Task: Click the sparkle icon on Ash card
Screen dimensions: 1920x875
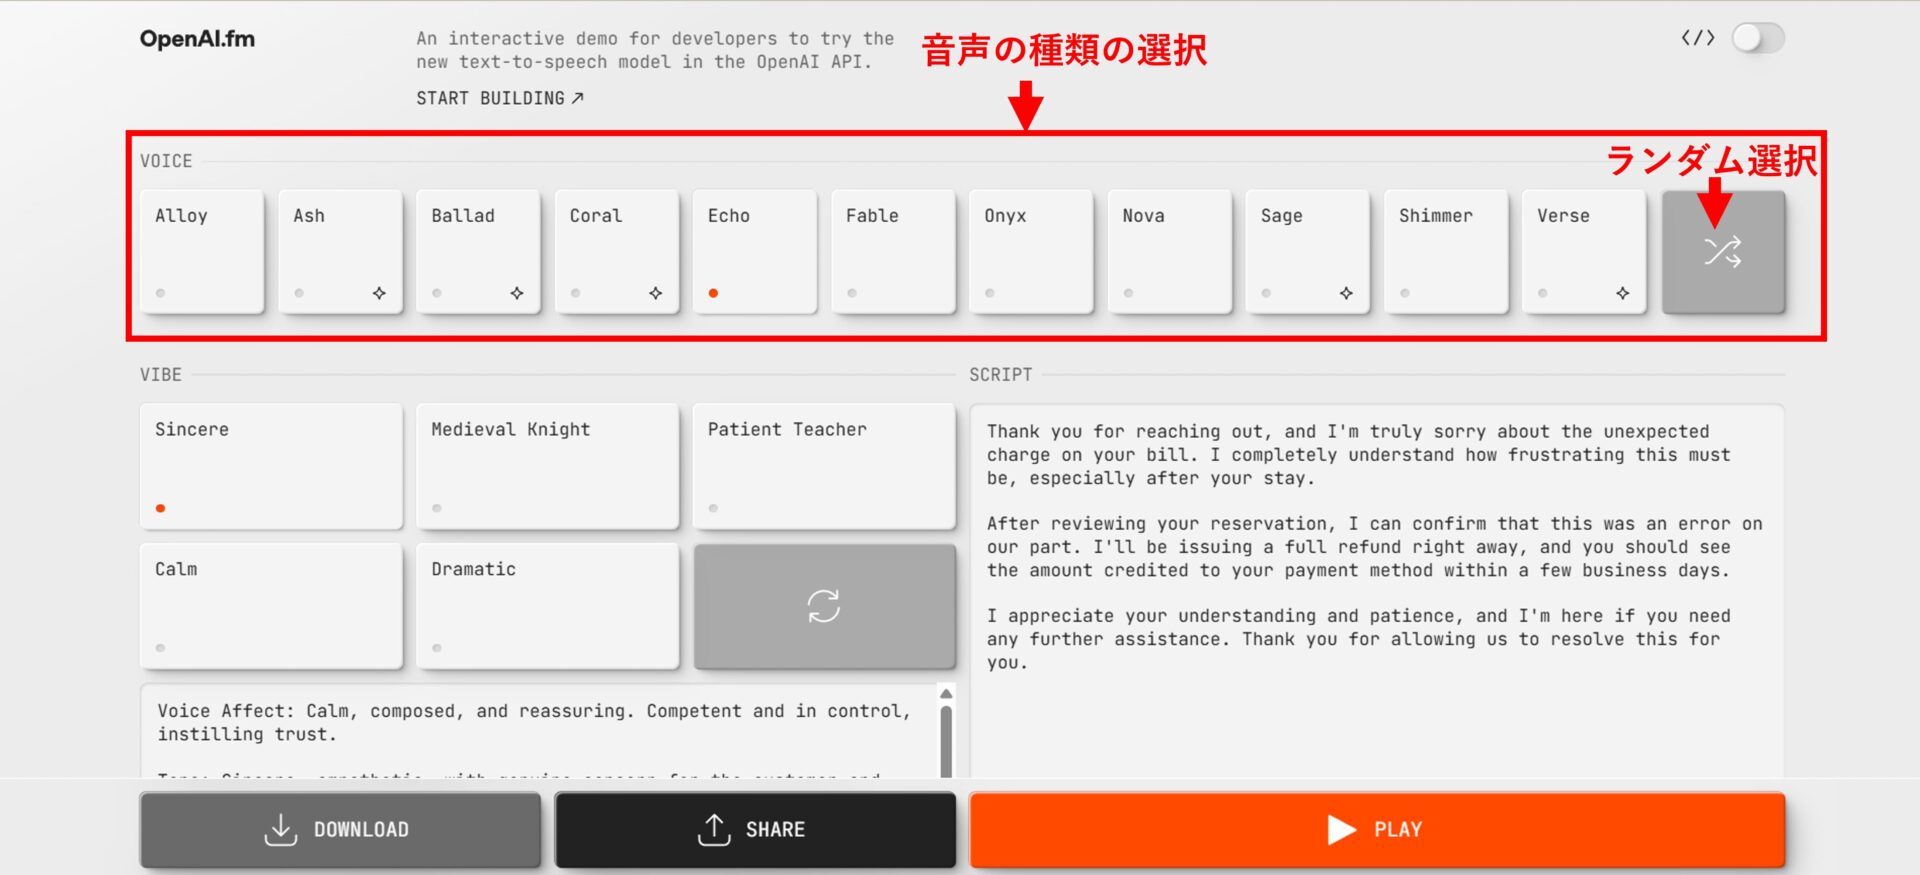Action: [379, 293]
